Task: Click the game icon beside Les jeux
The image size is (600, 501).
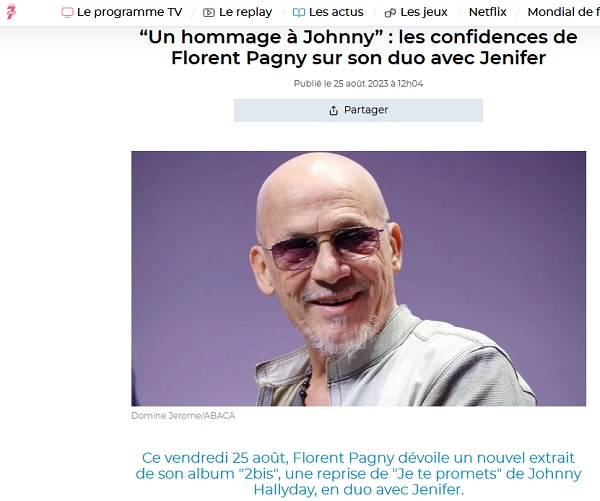Action: pos(390,13)
